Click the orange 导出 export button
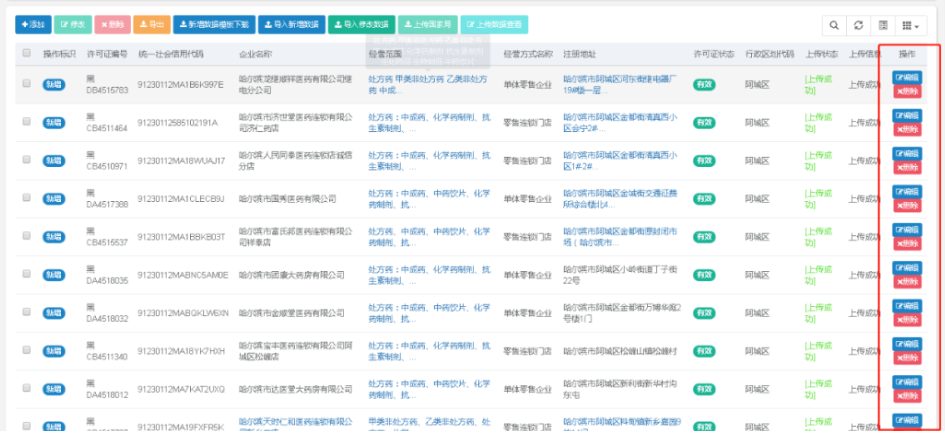Viewport: 945px width, 433px height. pos(152,25)
